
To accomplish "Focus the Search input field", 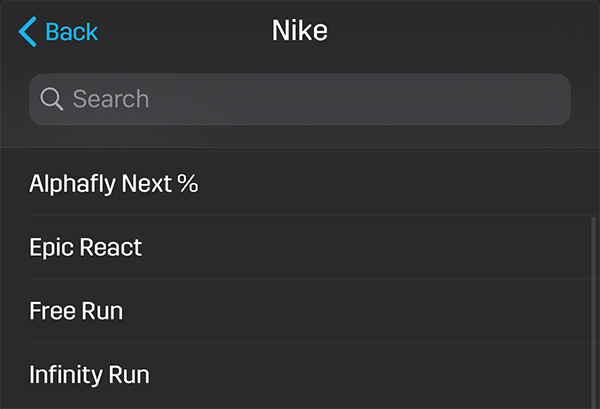I will (300, 99).
